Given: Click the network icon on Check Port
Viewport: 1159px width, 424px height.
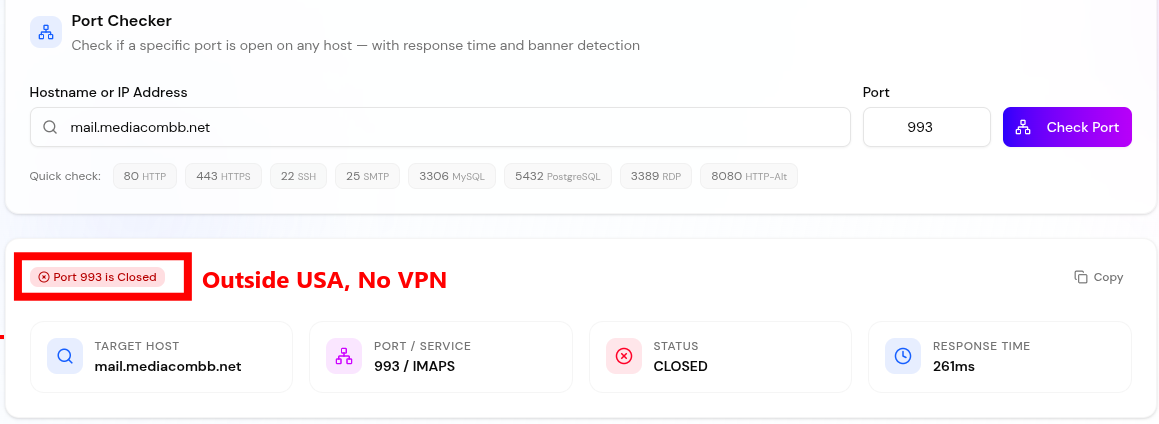Looking at the screenshot, I should click(x=1023, y=128).
